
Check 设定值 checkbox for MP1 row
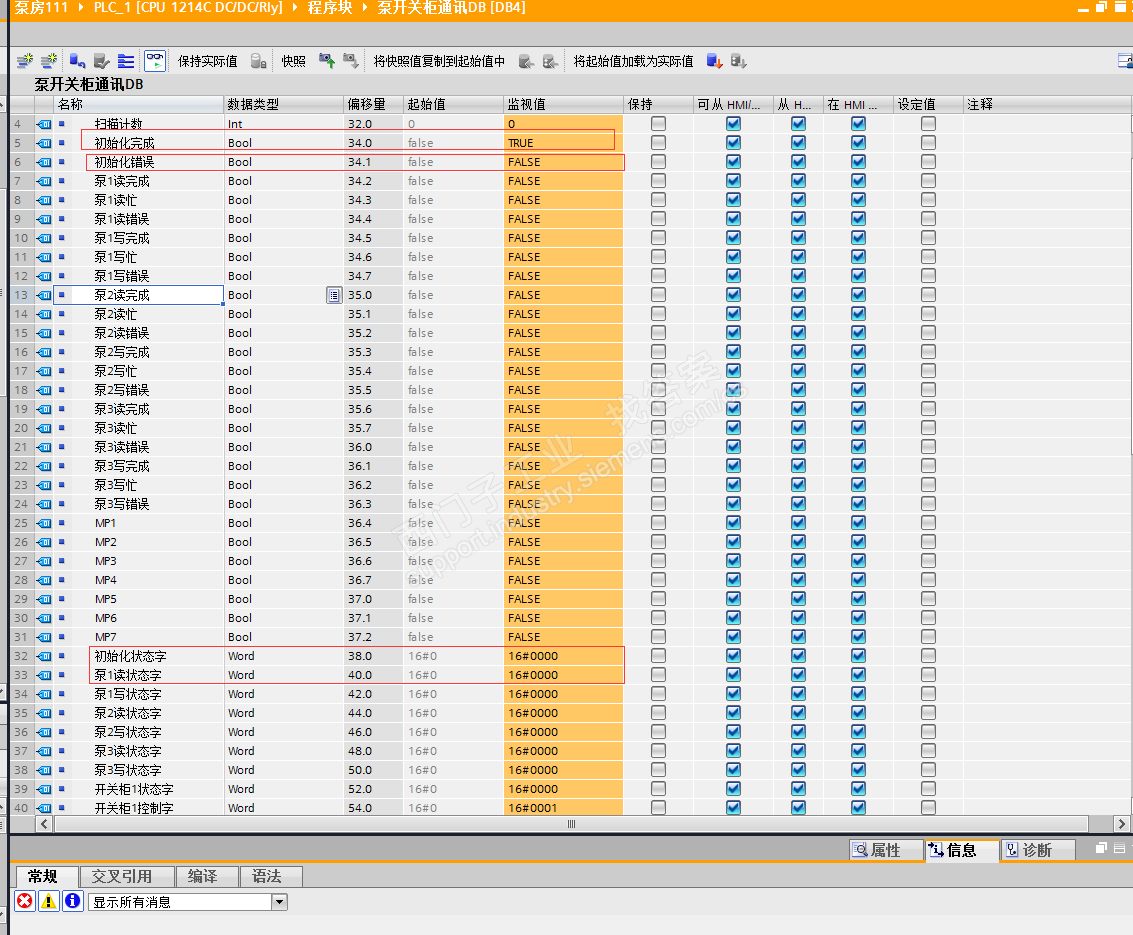tap(929, 522)
